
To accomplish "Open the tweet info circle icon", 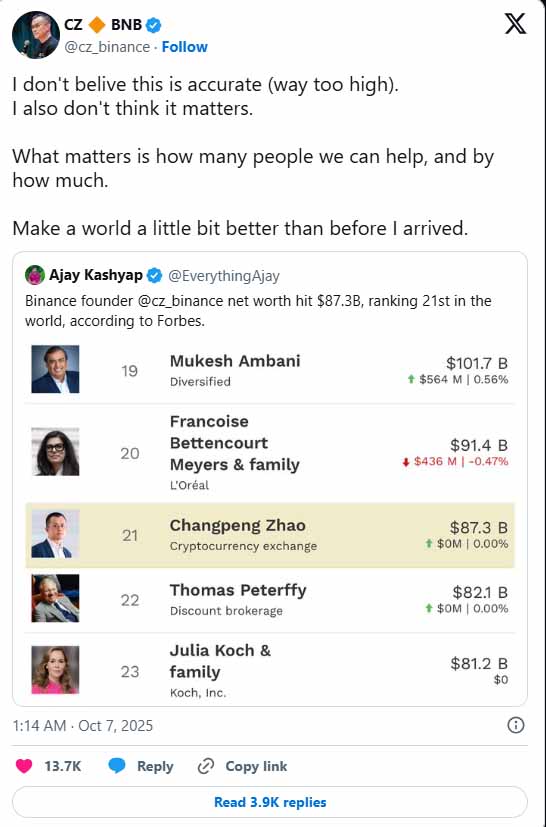I will click(x=515, y=725).
